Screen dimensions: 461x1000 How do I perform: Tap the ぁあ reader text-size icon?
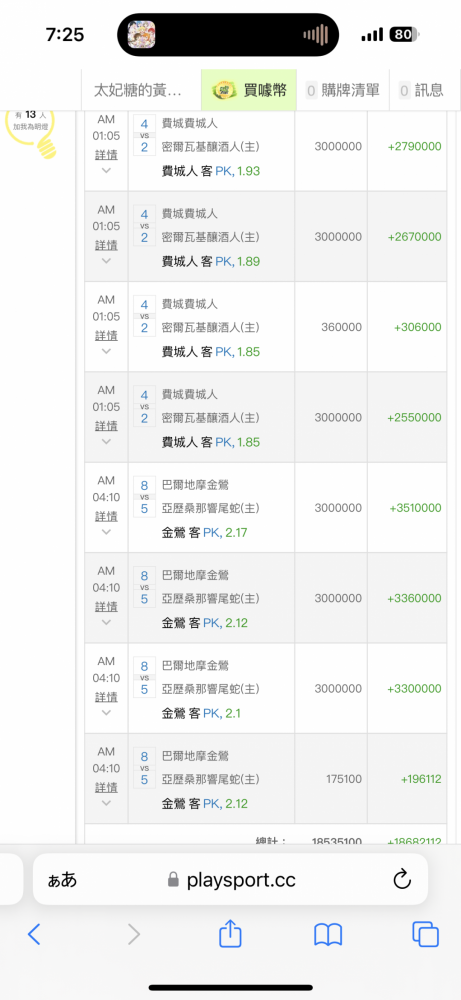(62, 881)
